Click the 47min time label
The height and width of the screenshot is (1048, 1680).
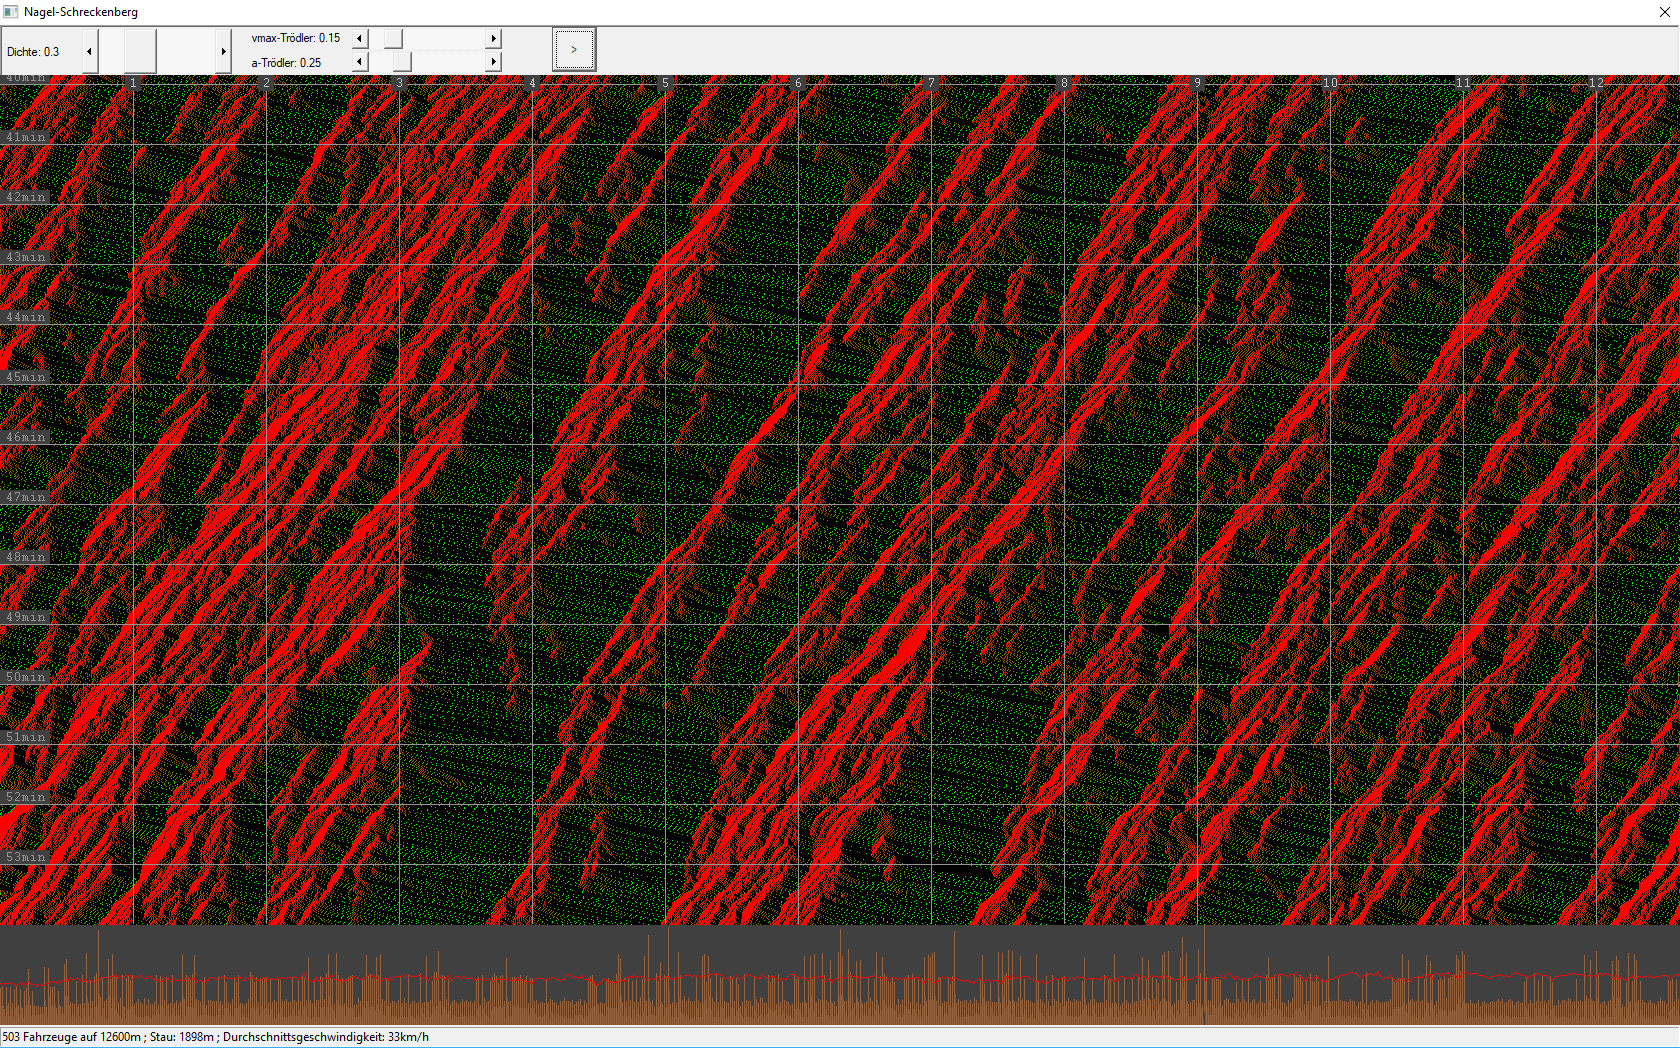click(26, 497)
